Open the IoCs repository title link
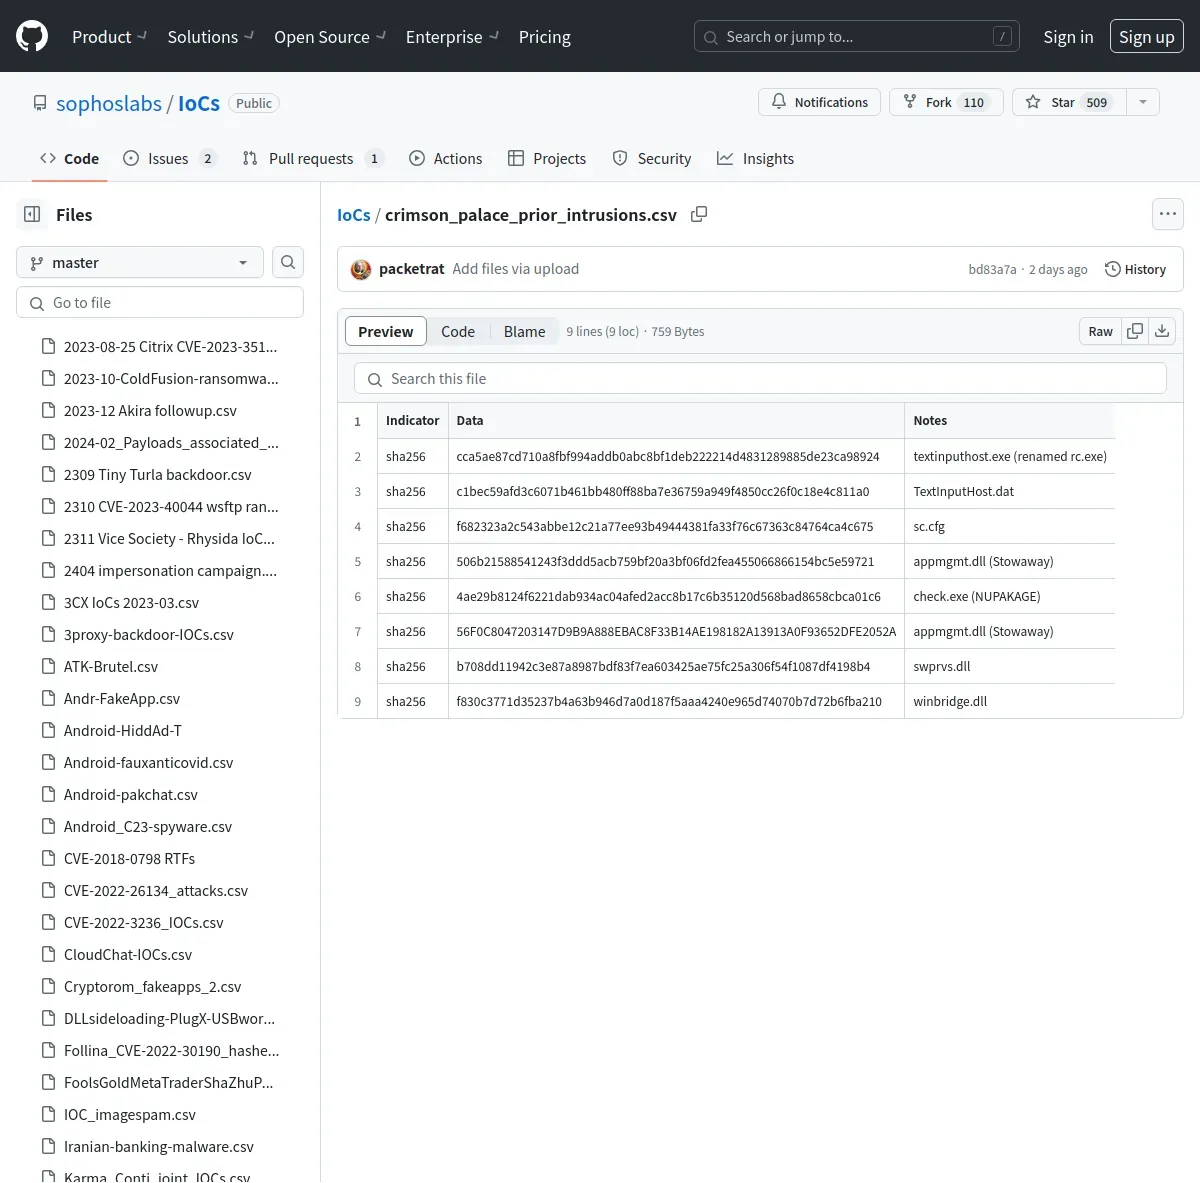 (x=199, y=103)
